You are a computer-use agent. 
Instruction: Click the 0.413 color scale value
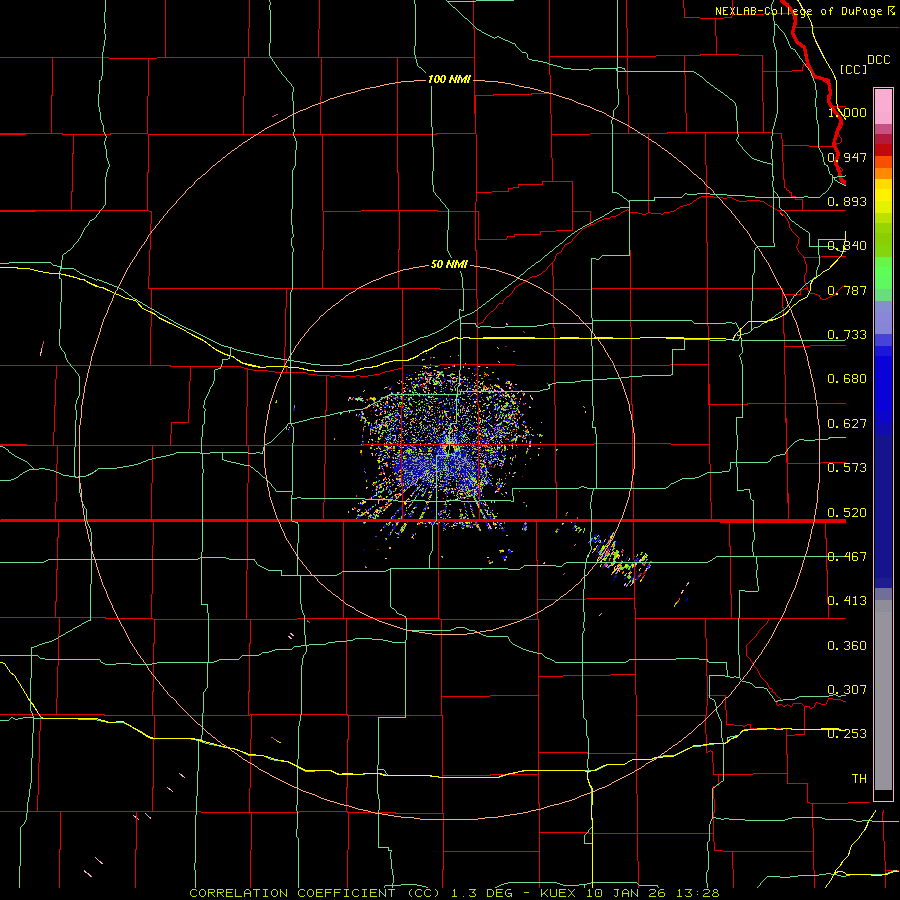pos(847,601)
